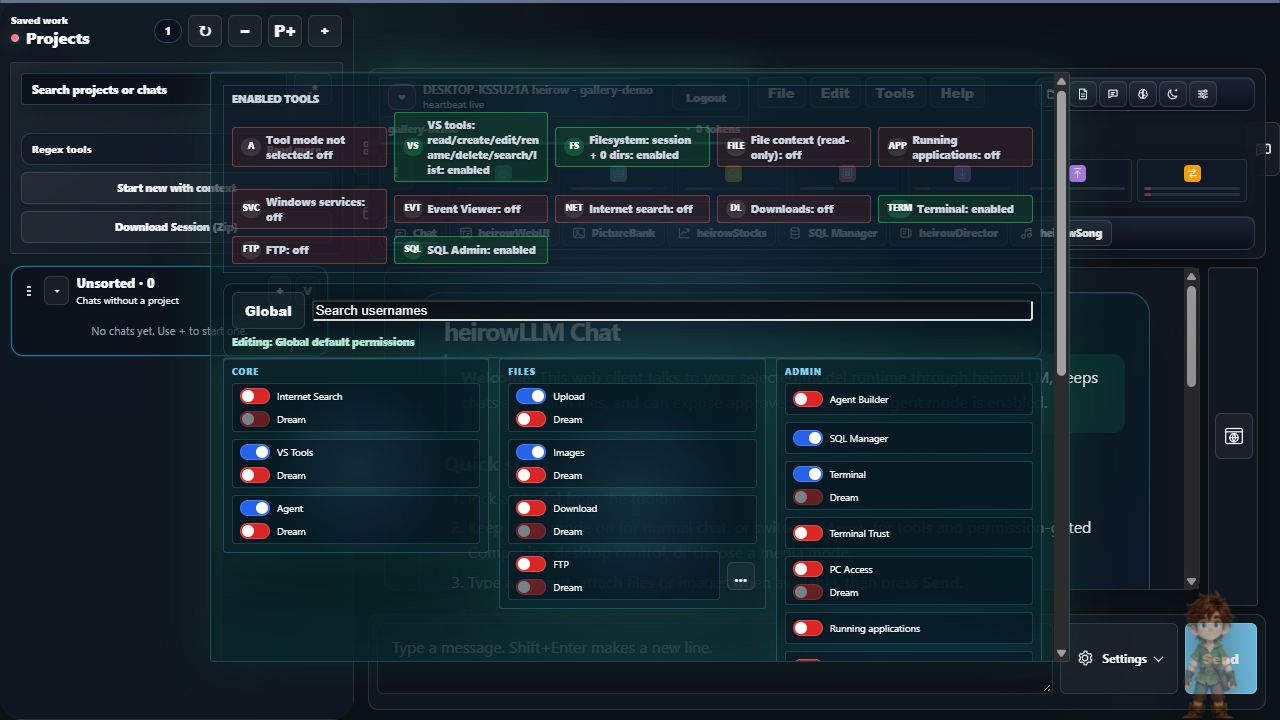Click the minus button beside Projects
Screen dimensions: 1280x720
[245, 31]
